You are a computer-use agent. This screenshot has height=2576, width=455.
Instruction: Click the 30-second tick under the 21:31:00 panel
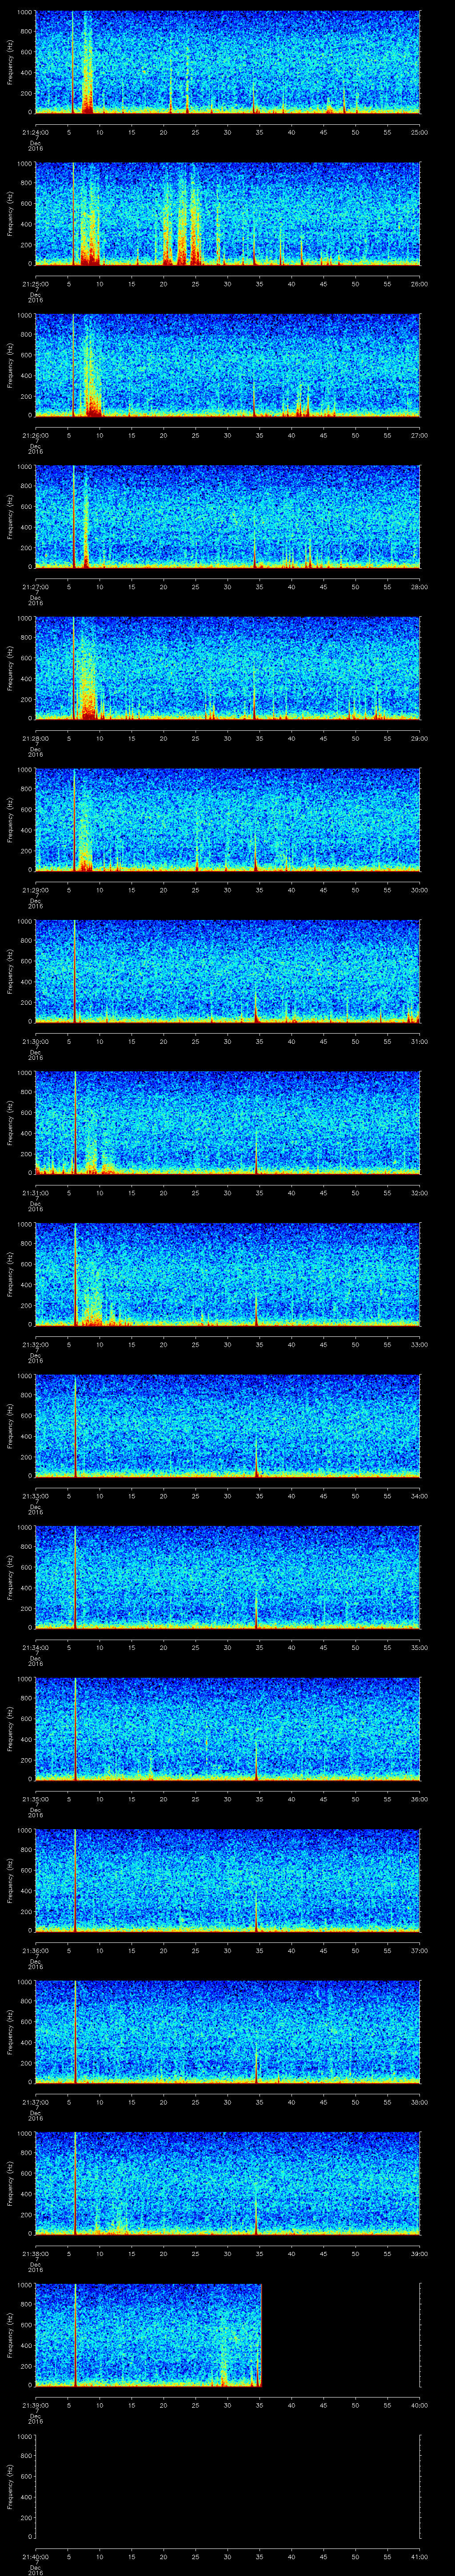click(227, 1193)
